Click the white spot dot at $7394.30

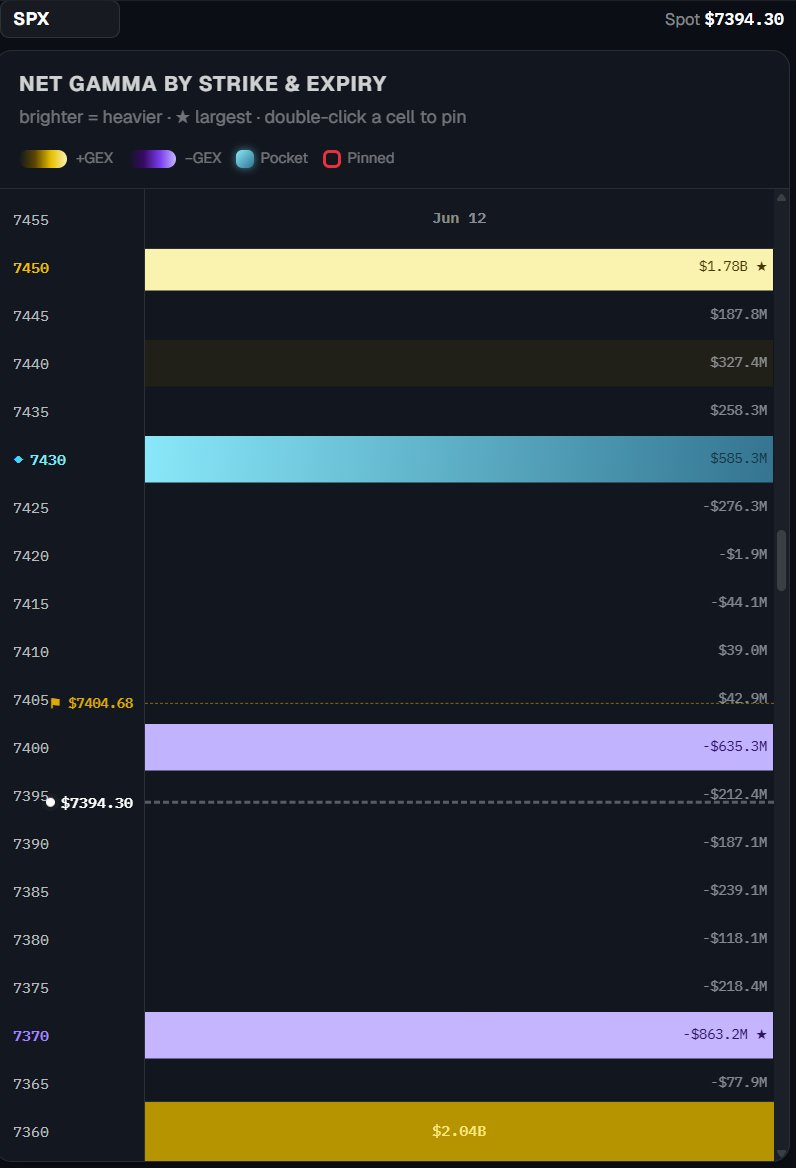click(50, 802)
